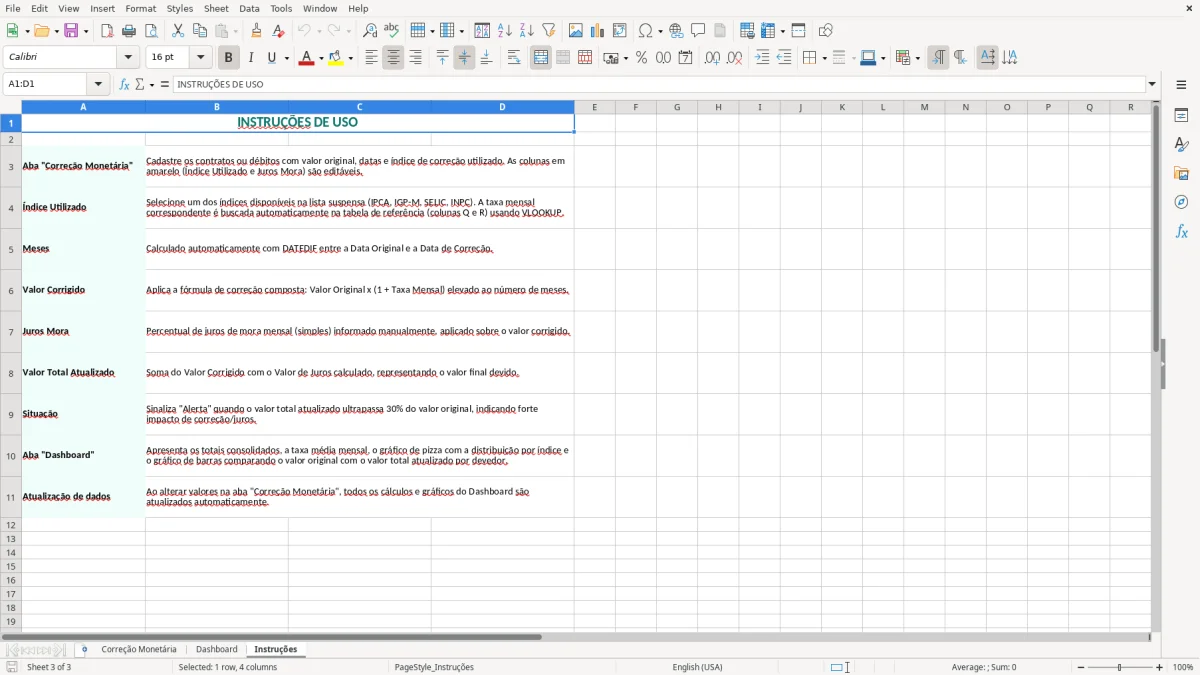Increase indent icon
1200x675 pixels.
(762, 58)
